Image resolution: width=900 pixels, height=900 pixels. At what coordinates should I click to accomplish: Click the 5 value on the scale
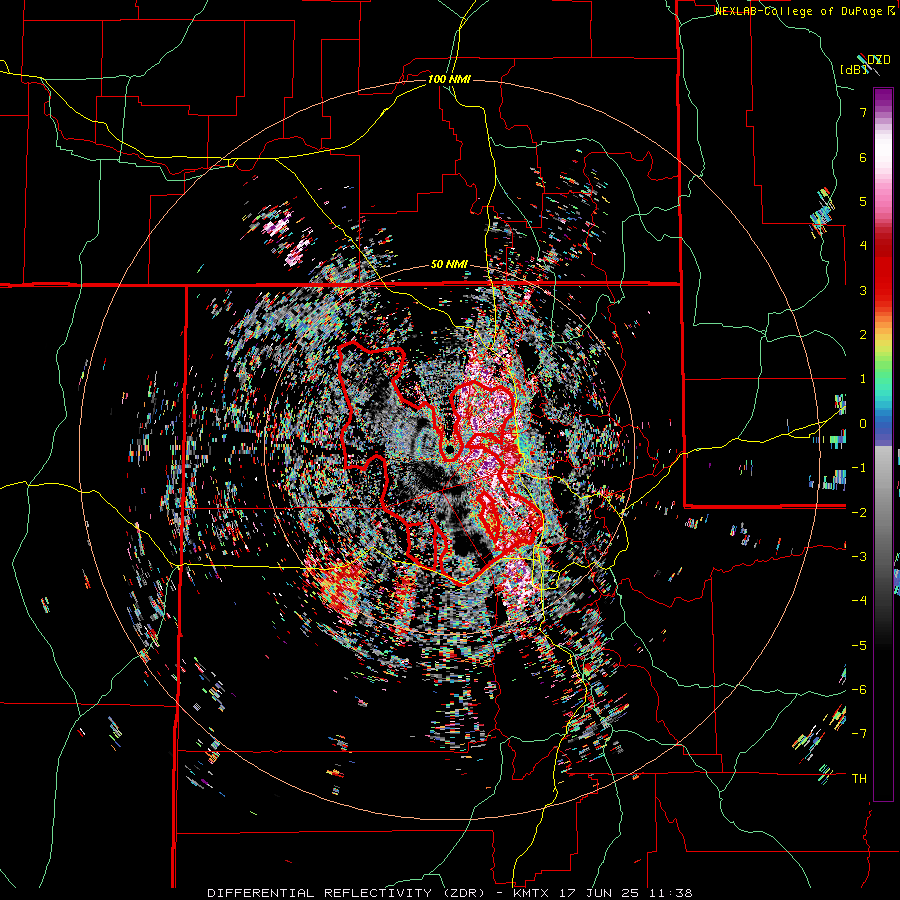[x=863, y=201]
